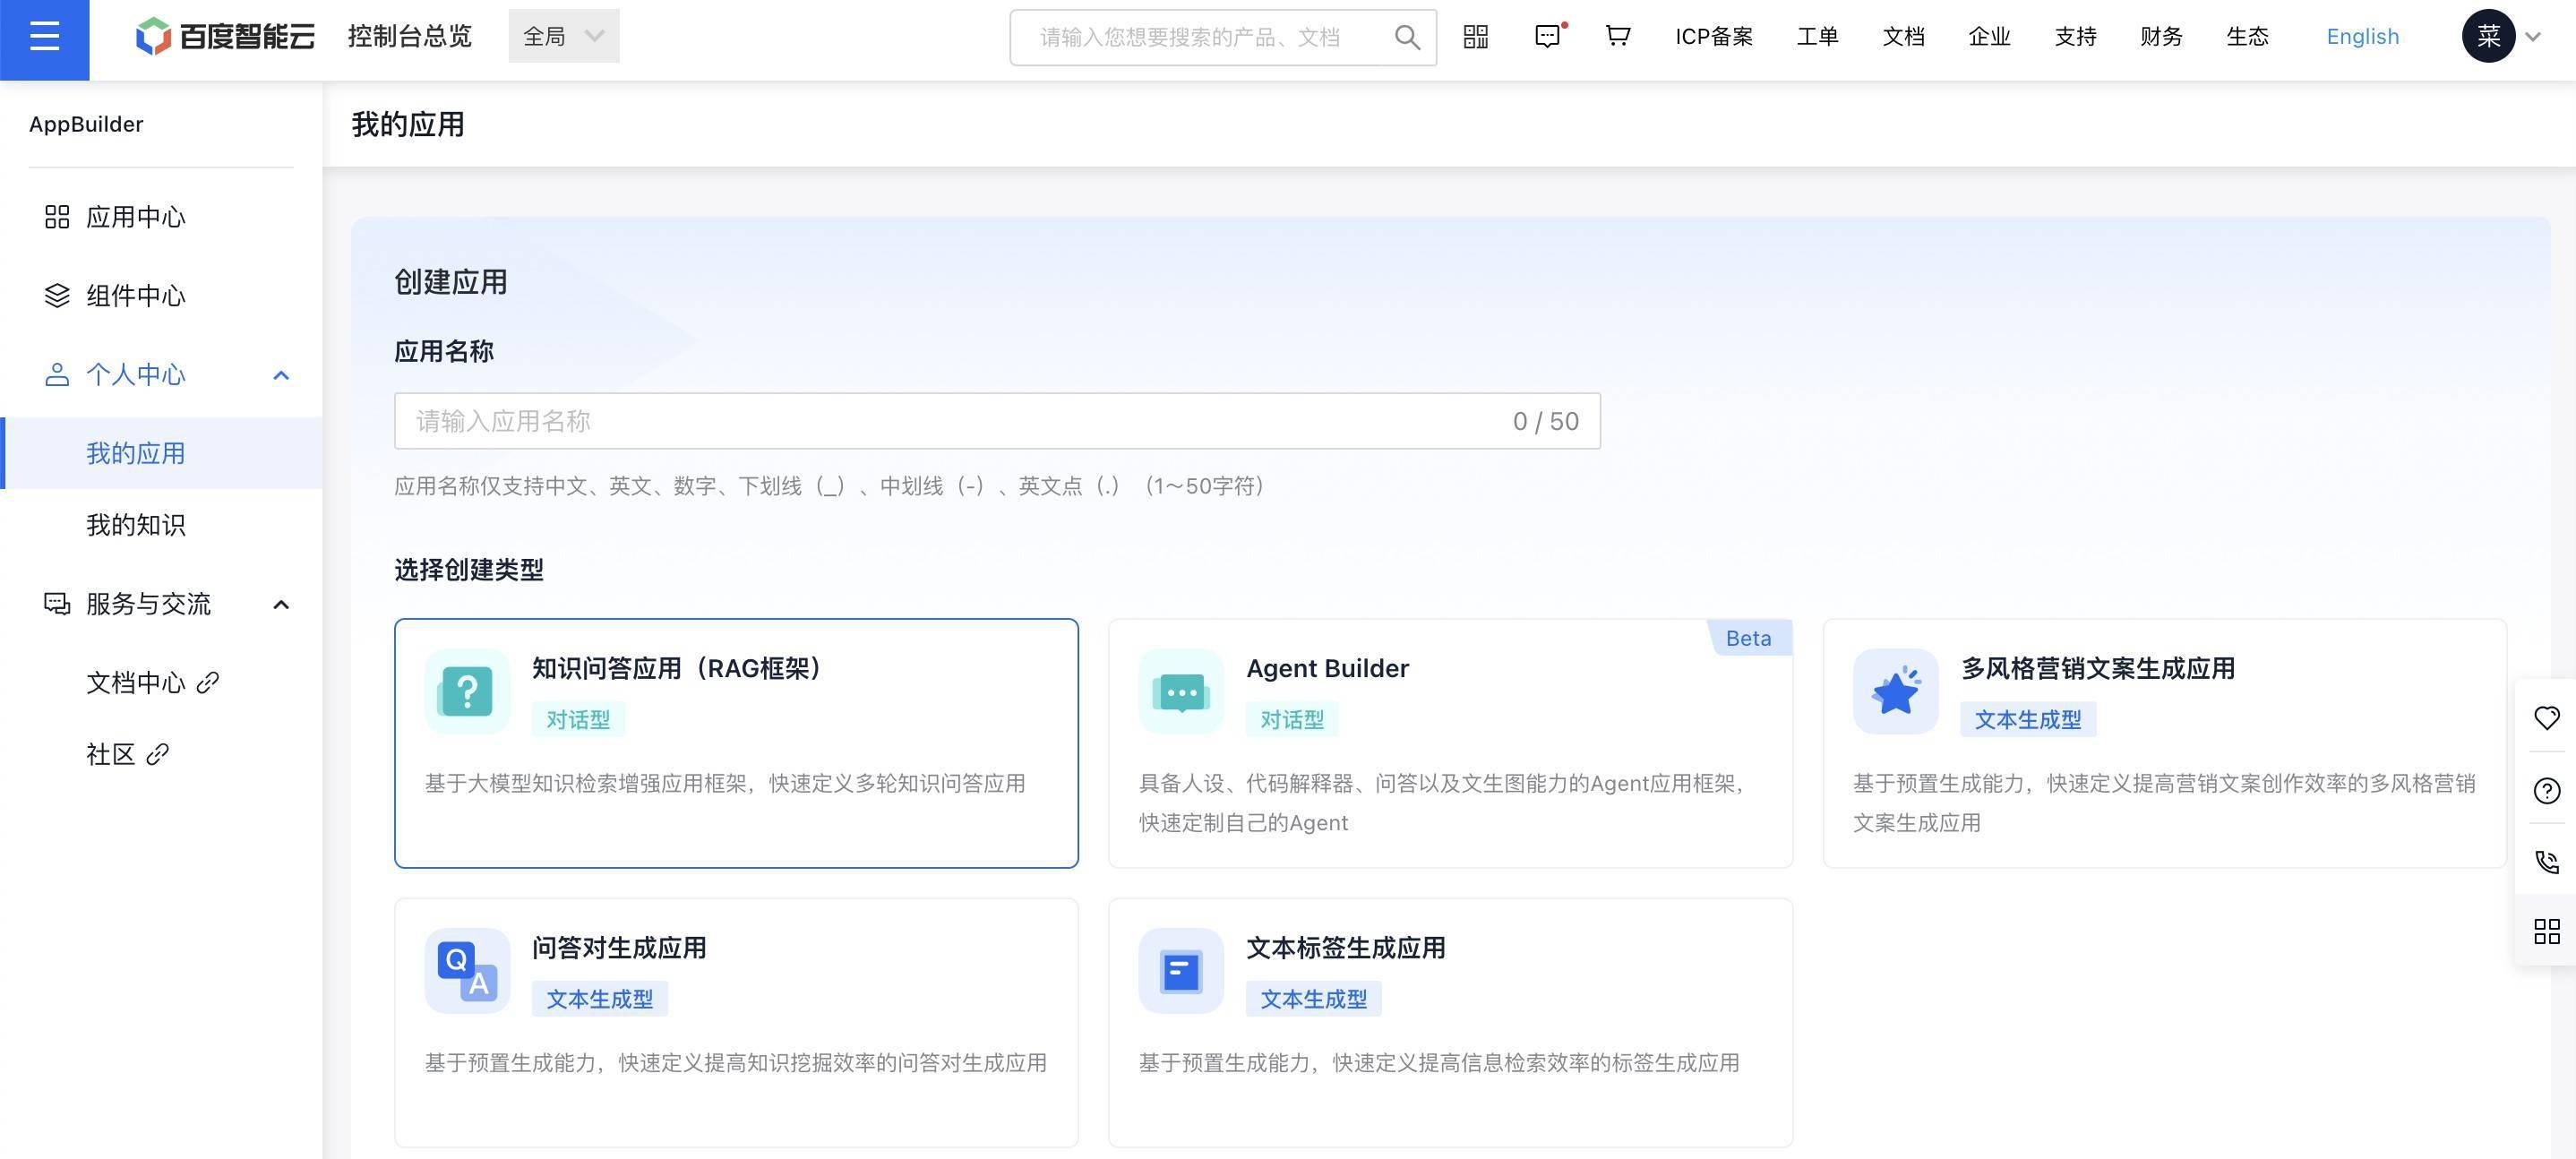Collapse the 服务与交流 section chevron
This screenshot has height=1159, width=2576.
click(281, 605)
